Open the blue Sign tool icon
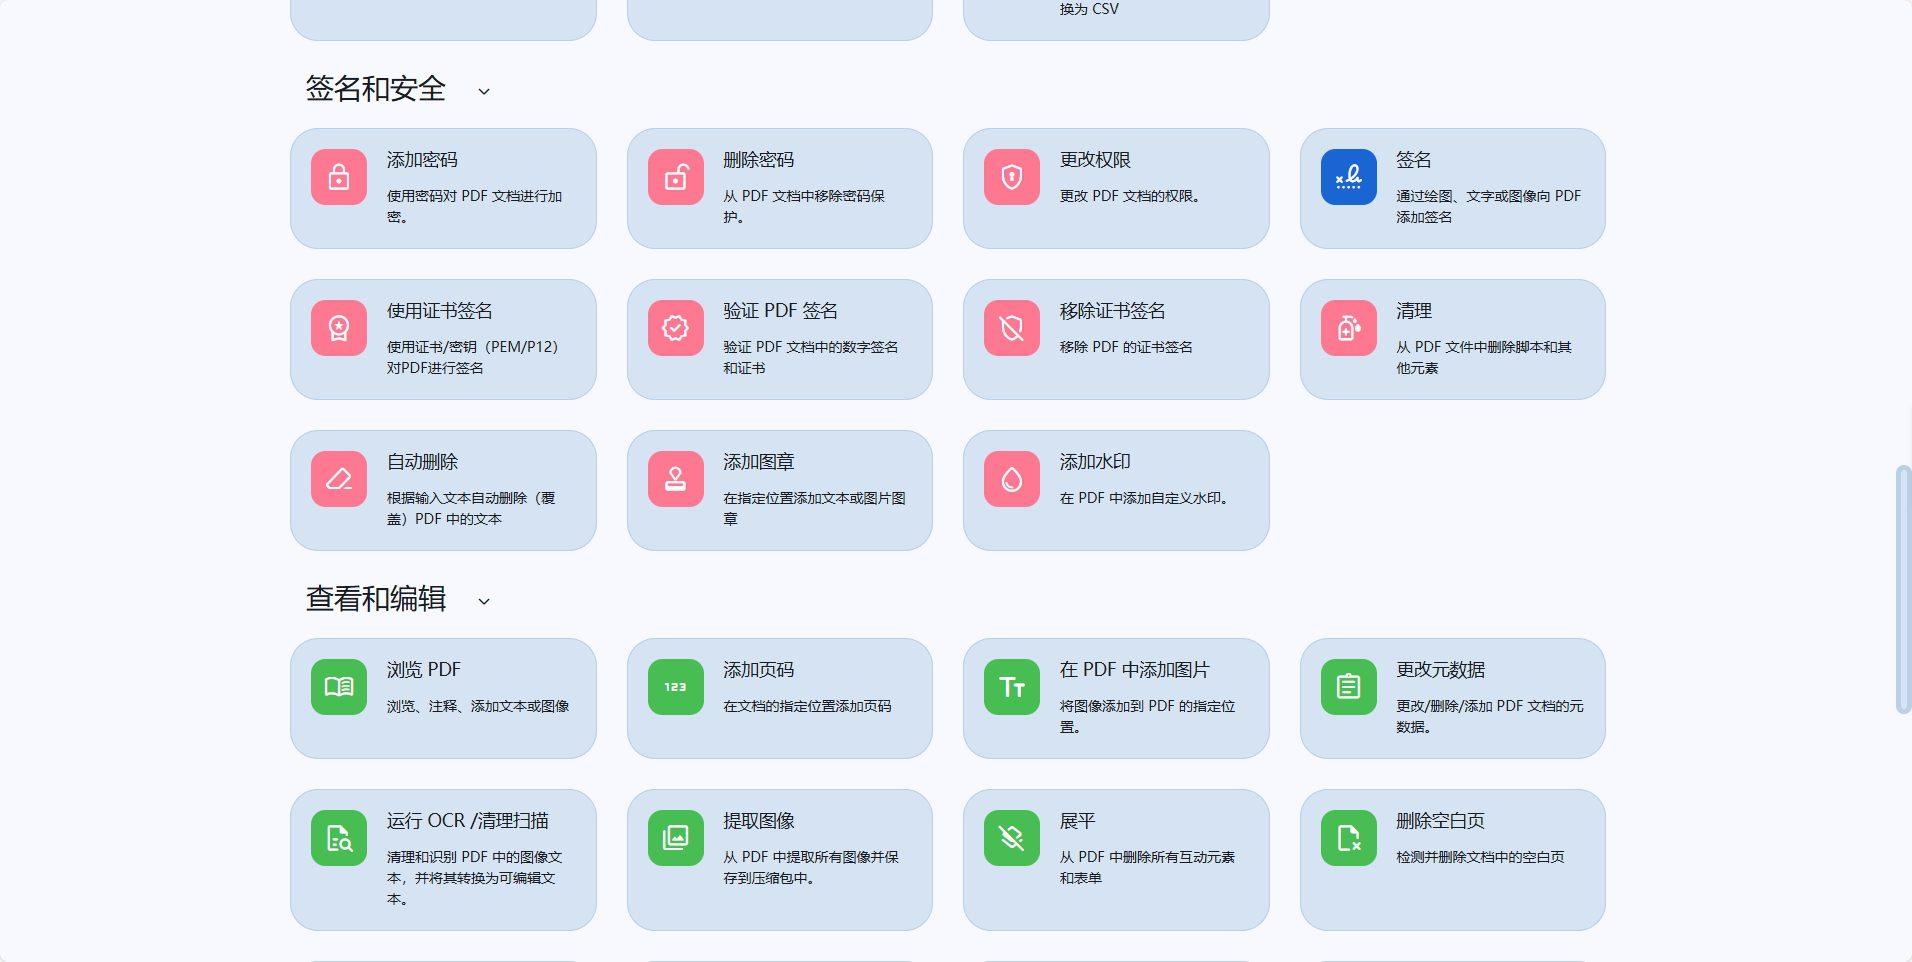Screen dimensions: 1912x962 point(1348,178)
